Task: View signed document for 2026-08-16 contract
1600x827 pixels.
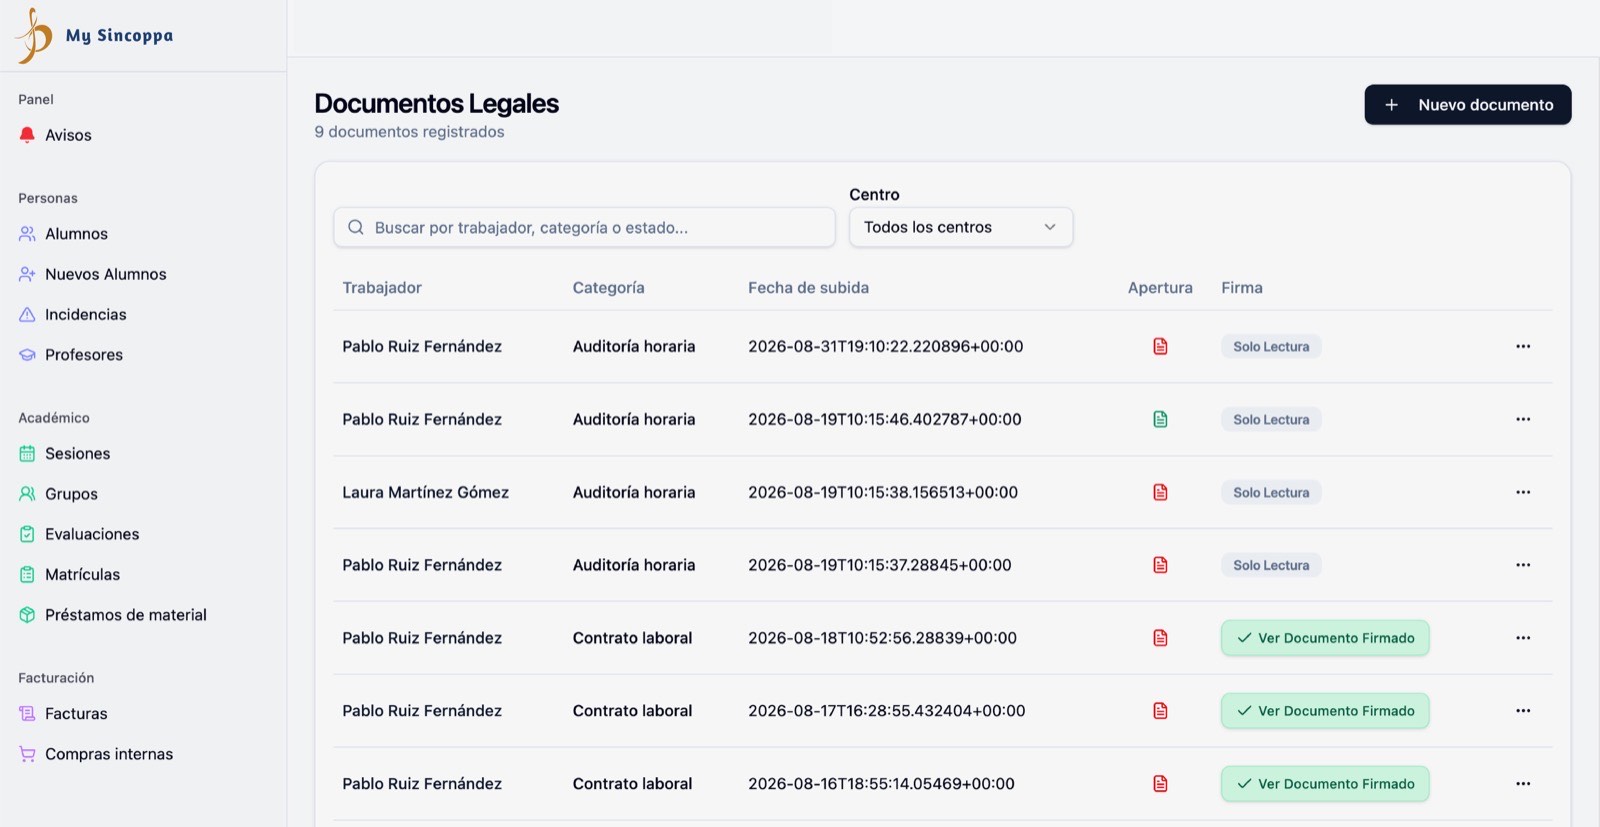Action: click(1325, 784)
